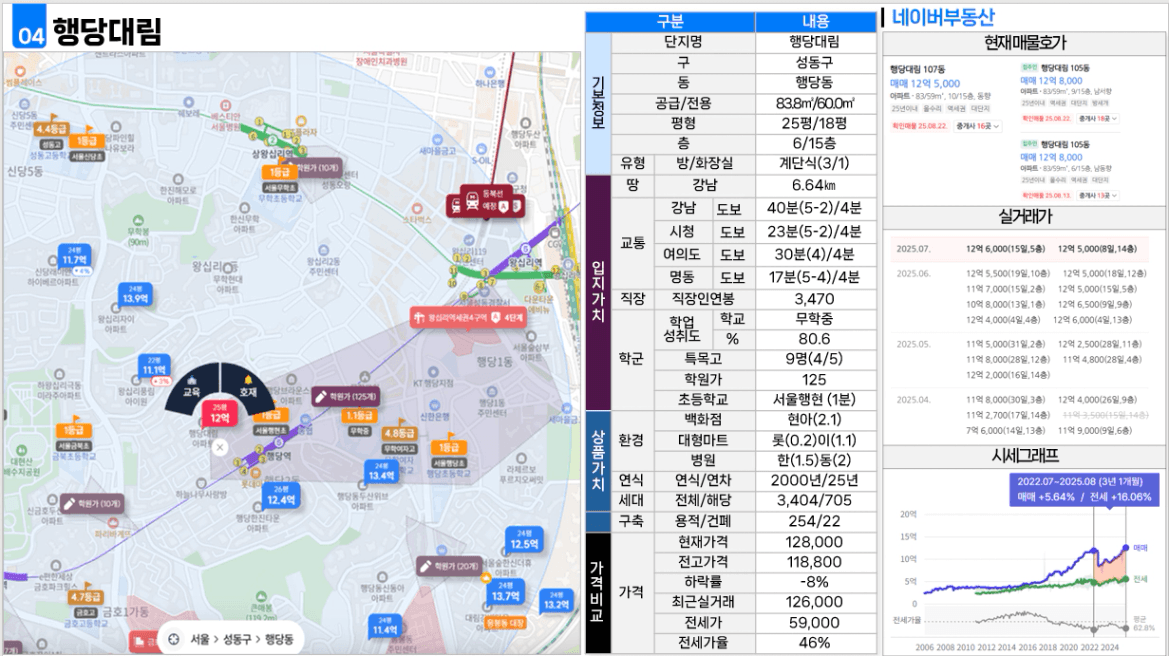Click the 매매 legend on the price graph
1169x656 pixels.
pos(1140,548)
